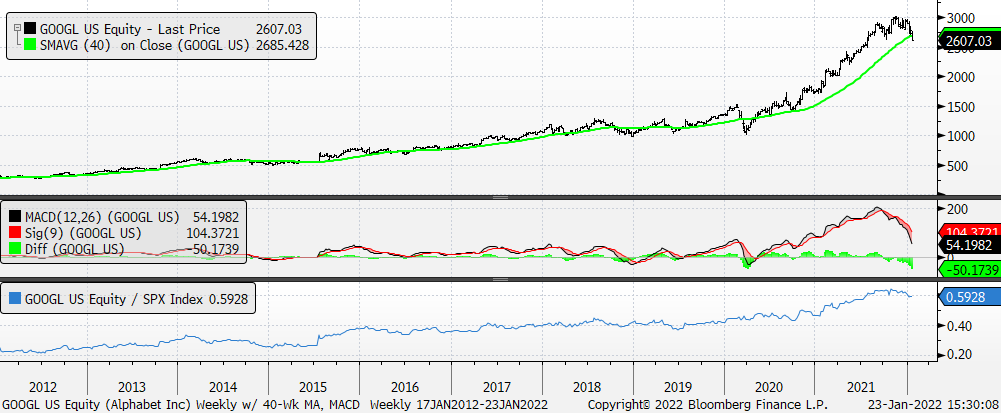Click the 2017 year label

coord(496,387)
